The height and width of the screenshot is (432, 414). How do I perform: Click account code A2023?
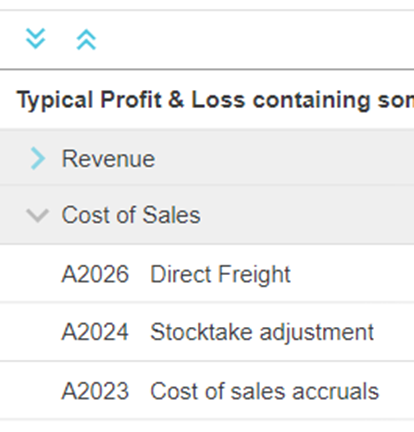point(95,391)
